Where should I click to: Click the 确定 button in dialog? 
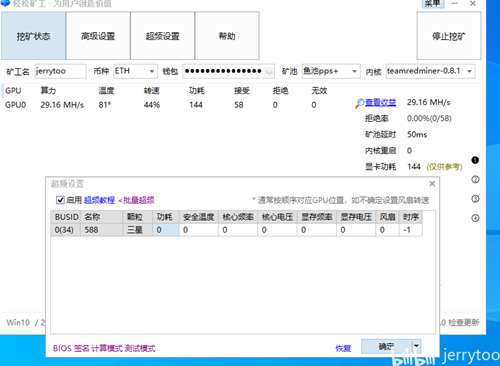pos(387,346)
